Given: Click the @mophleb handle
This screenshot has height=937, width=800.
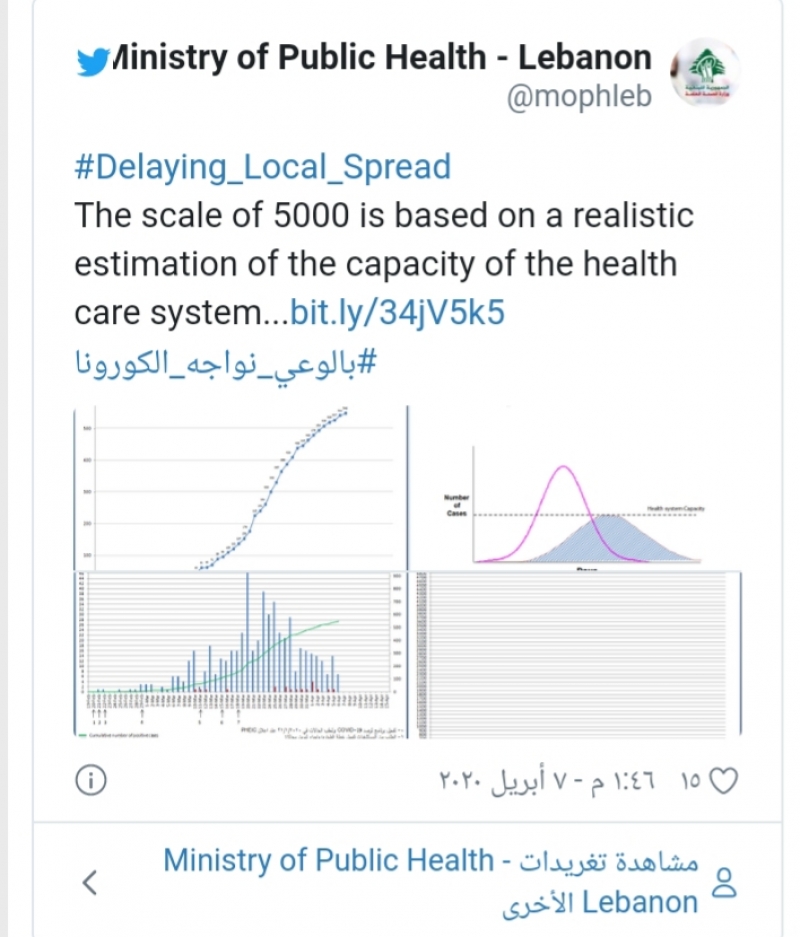Looking at the screenshot, I should [x=580, y=97].
